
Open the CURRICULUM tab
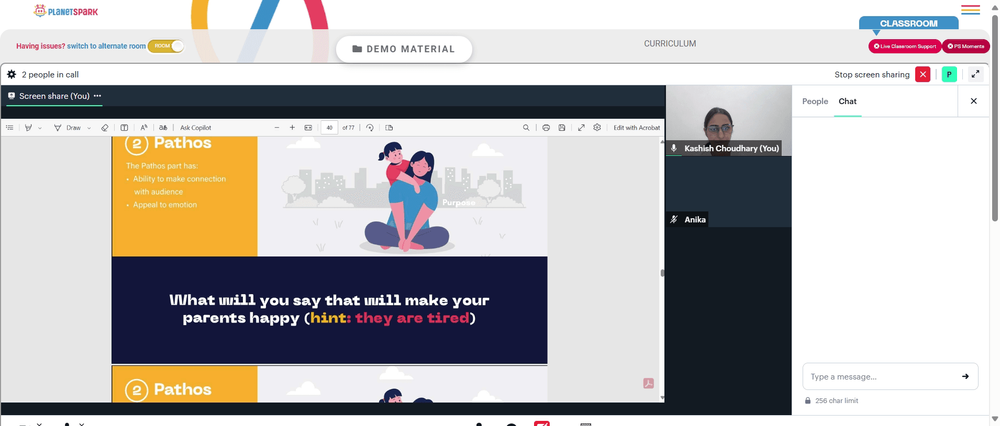pyautogui.click(x=670, y=44)
